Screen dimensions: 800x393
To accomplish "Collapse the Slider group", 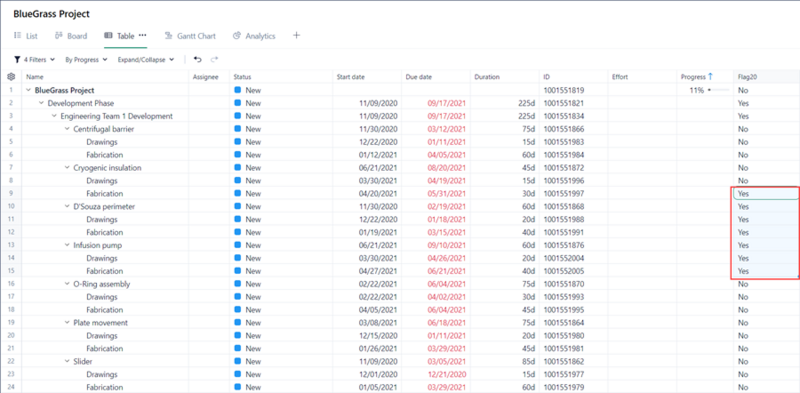I will point(67,361).
